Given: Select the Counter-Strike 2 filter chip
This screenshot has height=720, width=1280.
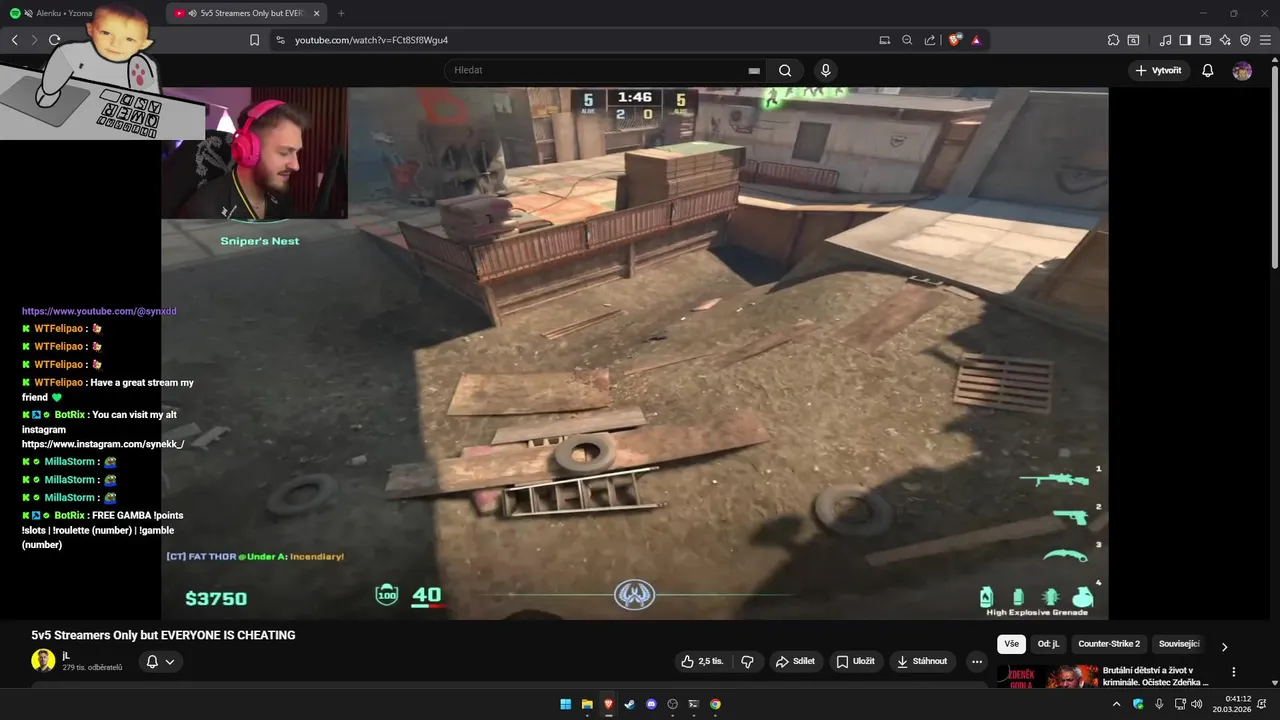Looking at the screenshot, I should tap(1109, 645).
